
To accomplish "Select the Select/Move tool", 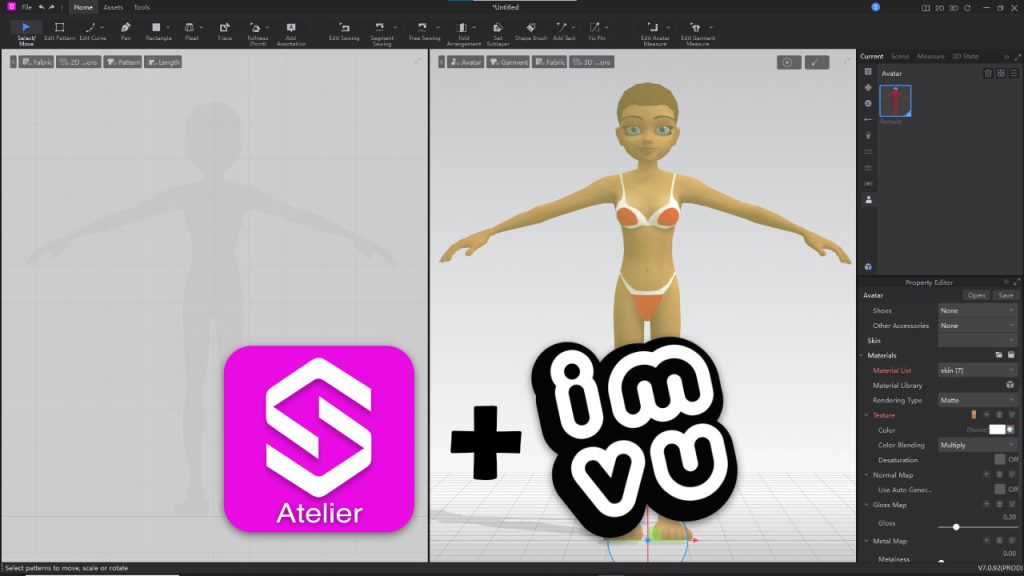I will (x=25, y=28).
